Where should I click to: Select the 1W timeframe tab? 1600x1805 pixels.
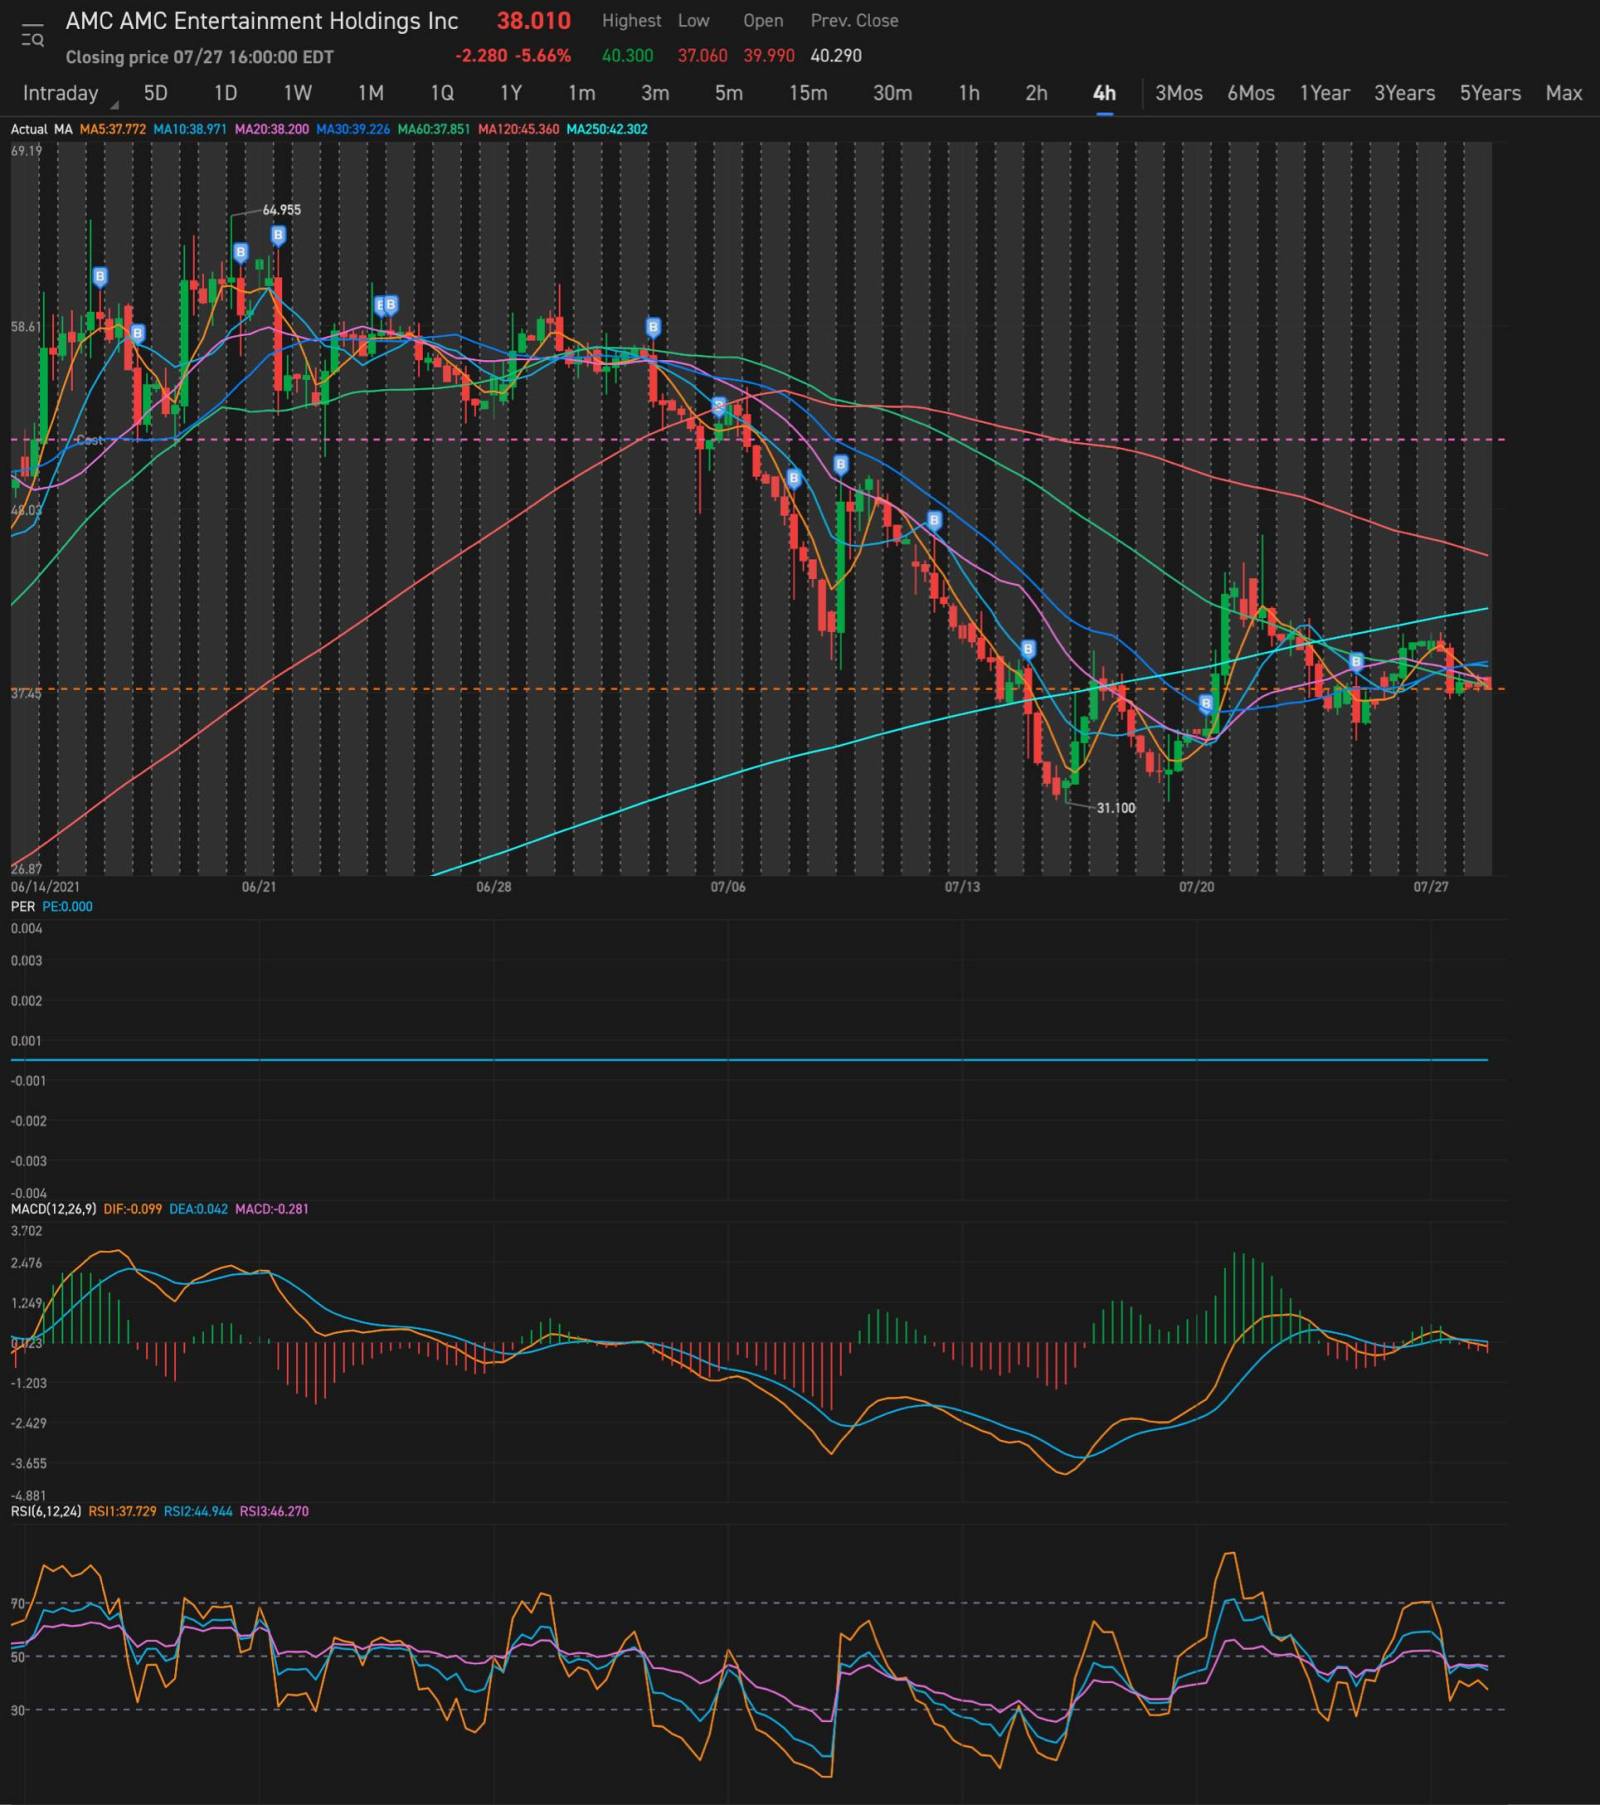[298, 93]
